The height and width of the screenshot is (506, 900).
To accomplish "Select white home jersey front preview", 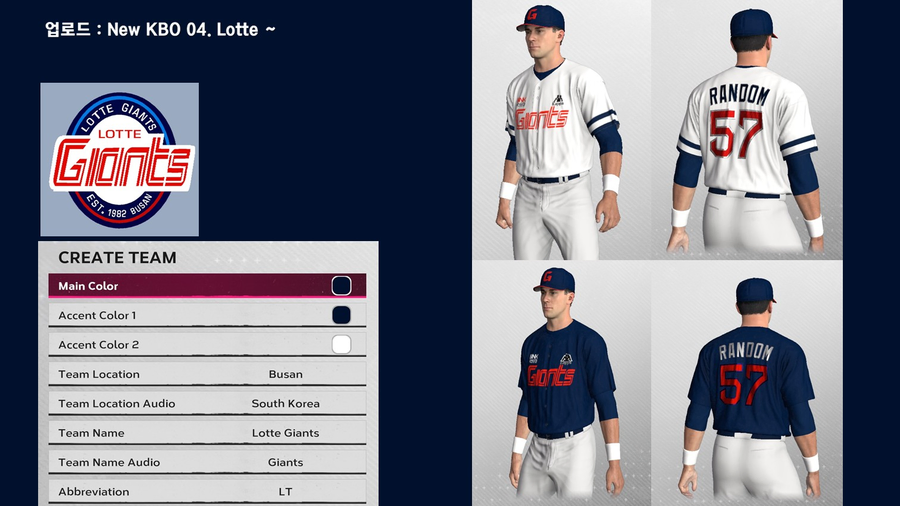I will coord(561,130).
